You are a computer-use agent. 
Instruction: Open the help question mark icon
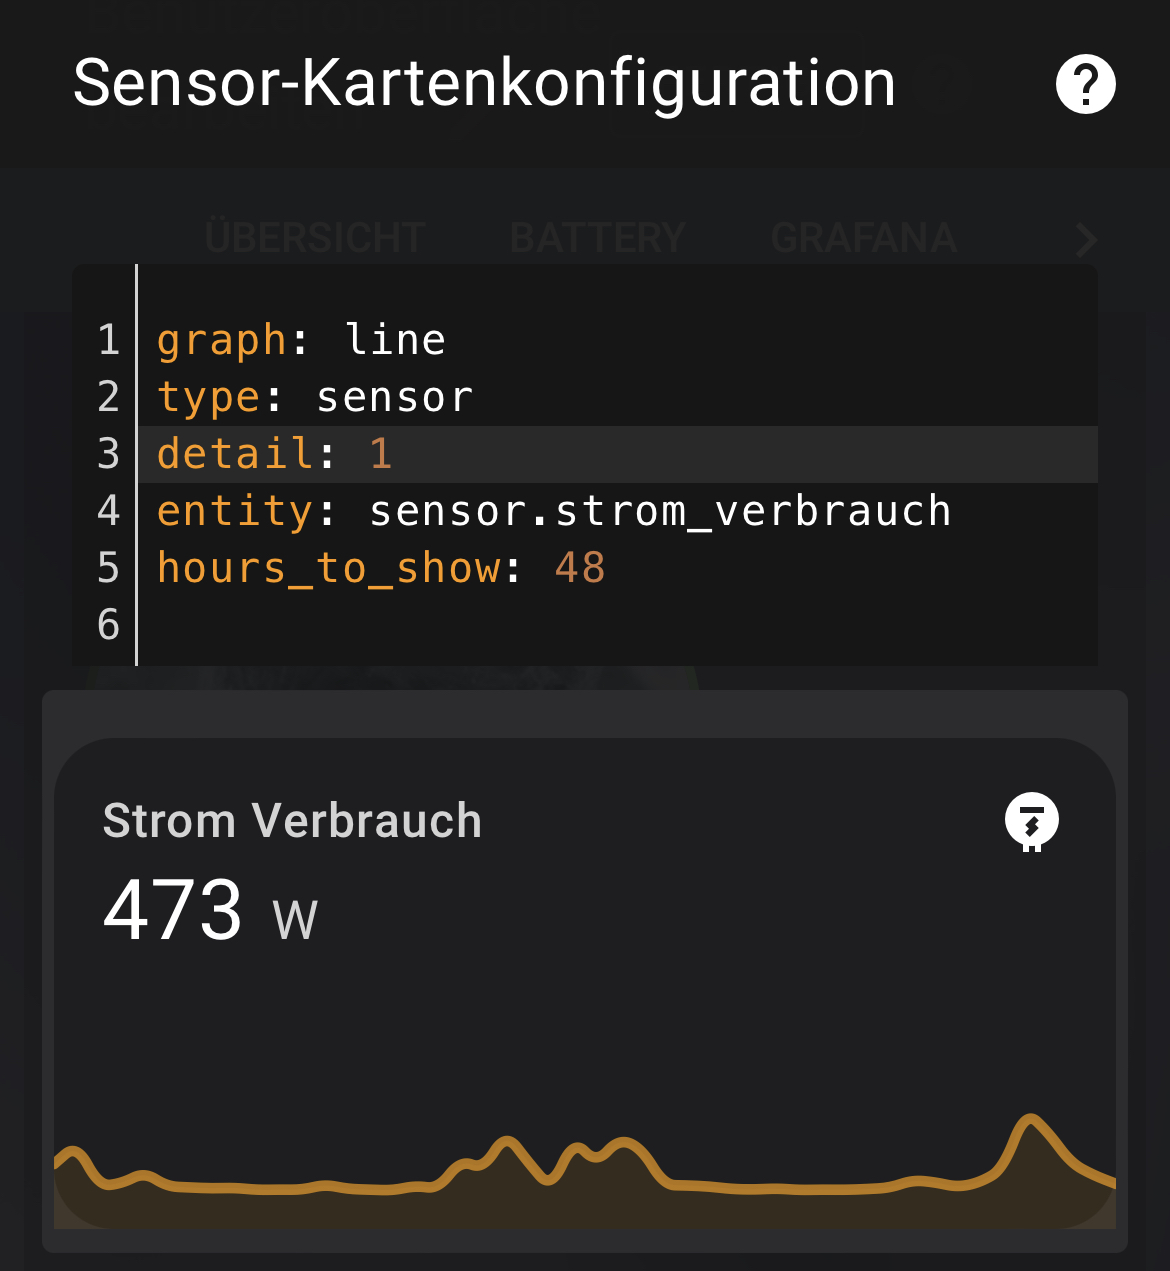[x=1085, y=85]
